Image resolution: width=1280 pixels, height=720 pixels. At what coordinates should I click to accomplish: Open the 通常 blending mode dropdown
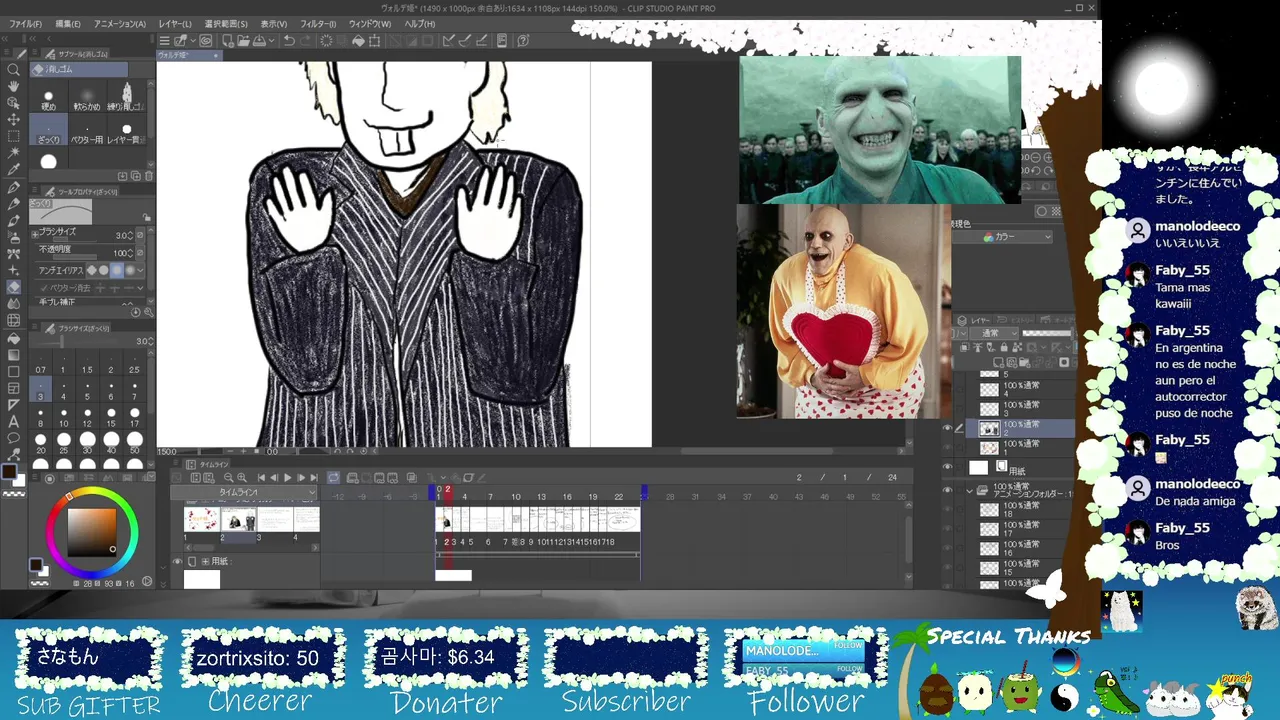(x=995, y=333)
